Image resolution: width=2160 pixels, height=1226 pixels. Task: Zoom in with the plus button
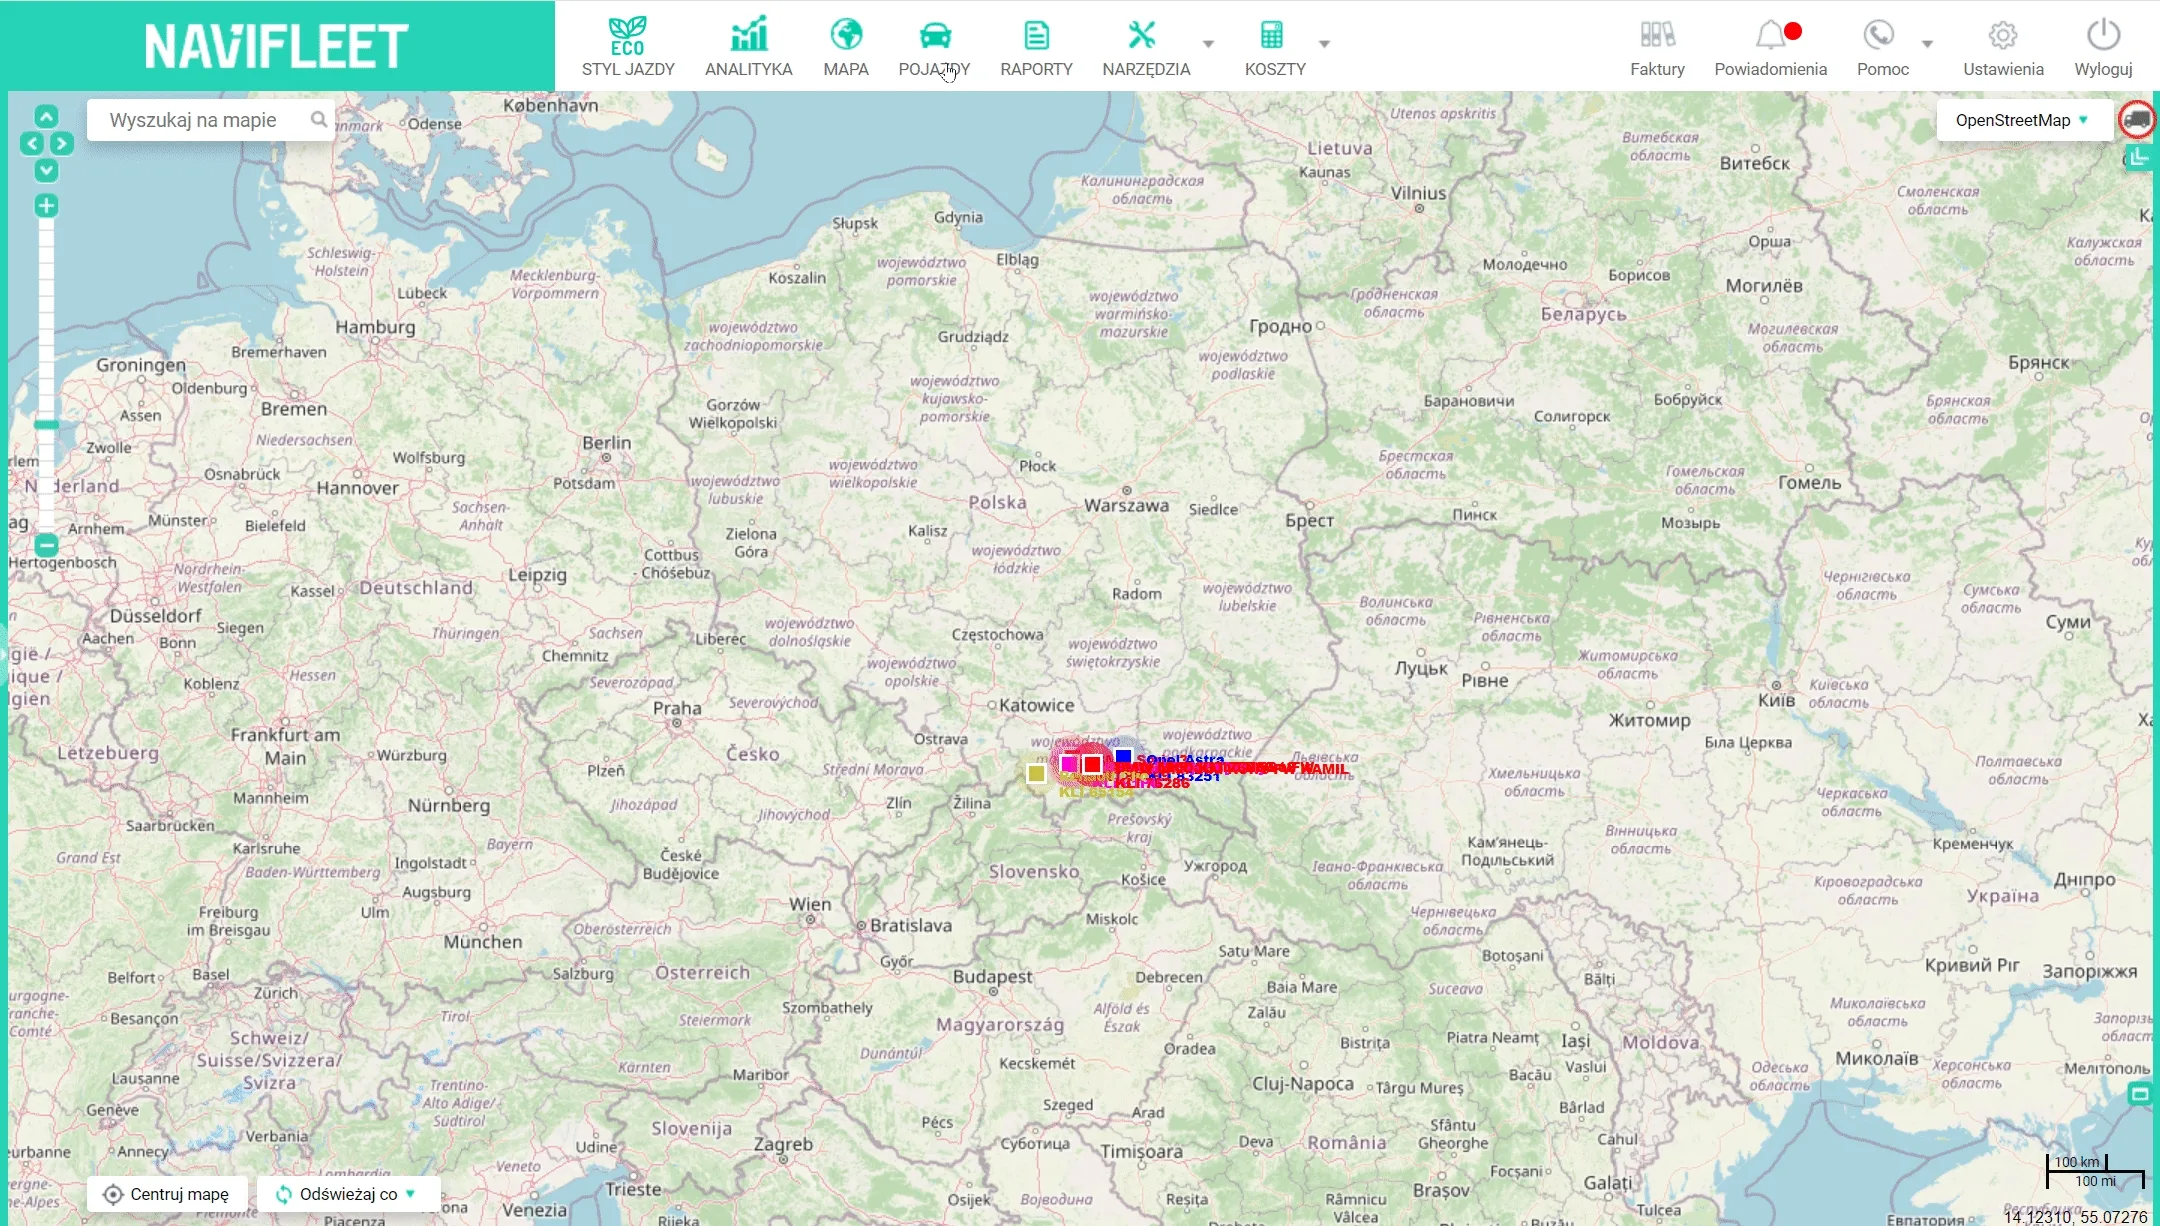coord(46,206)
